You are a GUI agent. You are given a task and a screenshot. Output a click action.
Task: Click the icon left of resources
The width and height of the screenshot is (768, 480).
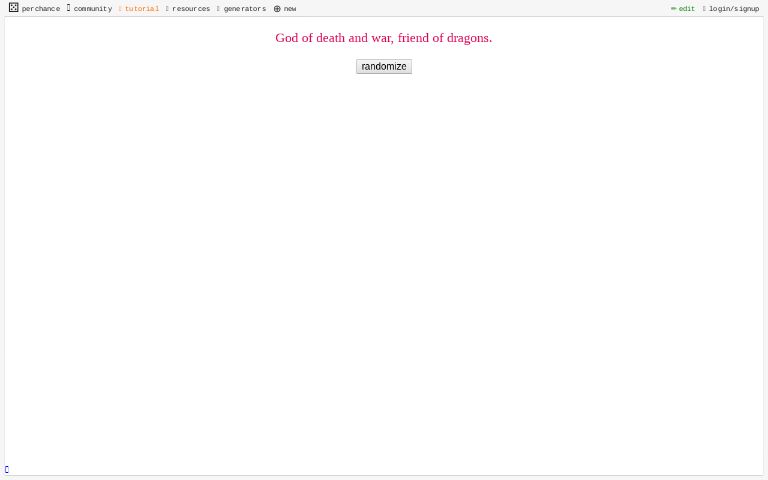[167, 9]
